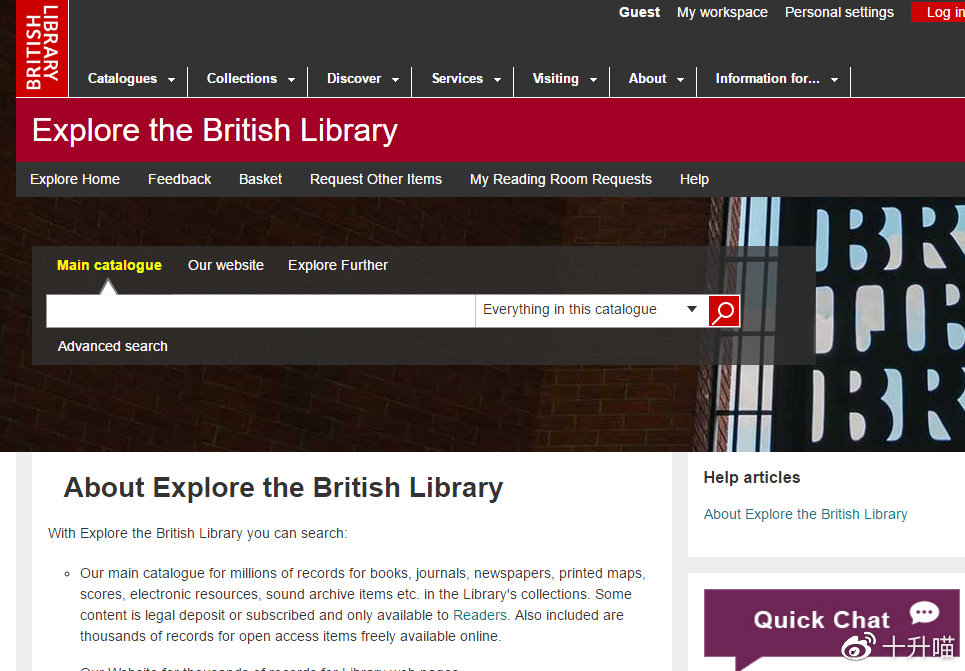Screen dimensions: 965x671
Task: Click the Help articles heading
Action: click(x=752, y=477)
